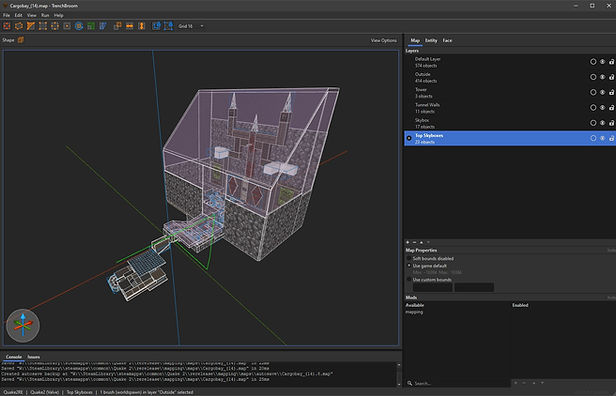Remove layer with minus button
616x396 pixels.
pyautogui.click(x=414, y=242)
